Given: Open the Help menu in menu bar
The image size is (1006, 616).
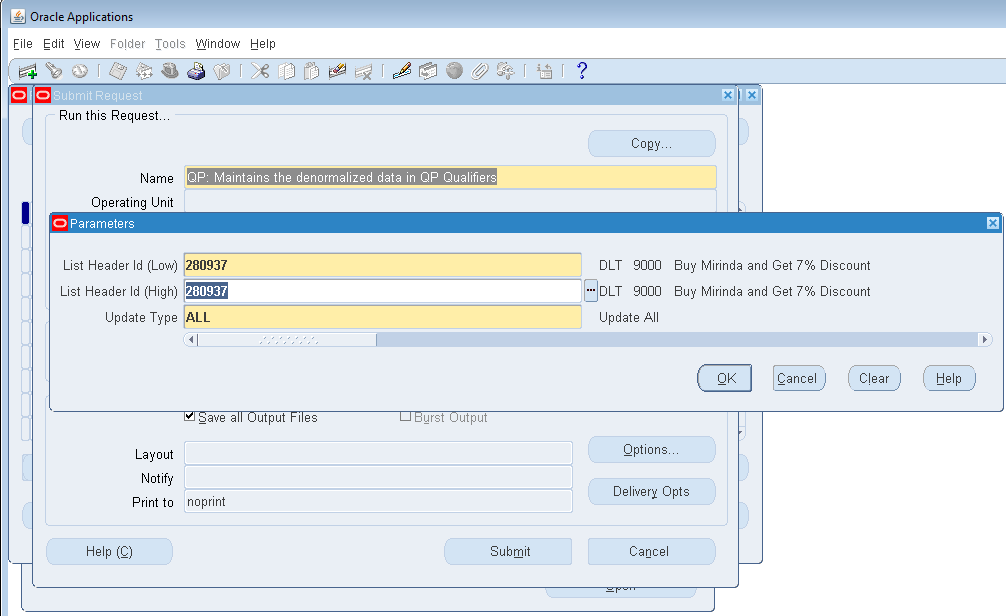Looking at the screenshot, I should pyautogui.click(x=262, y=44).
